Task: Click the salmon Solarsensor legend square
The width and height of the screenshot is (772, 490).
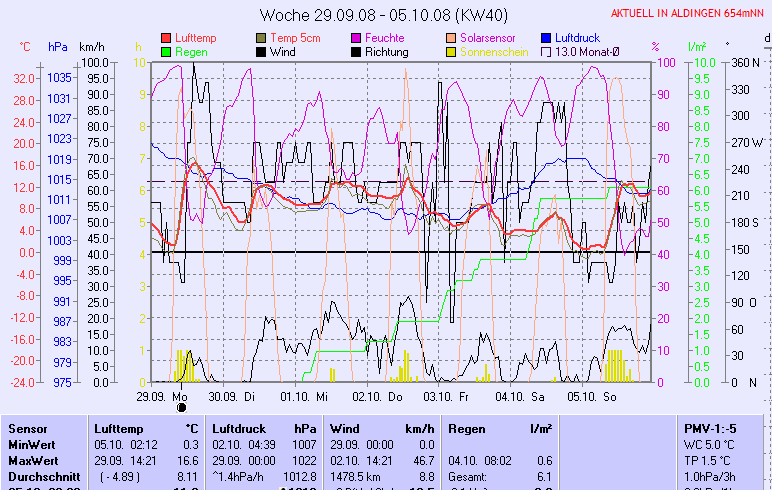Action: pos(452,38)
